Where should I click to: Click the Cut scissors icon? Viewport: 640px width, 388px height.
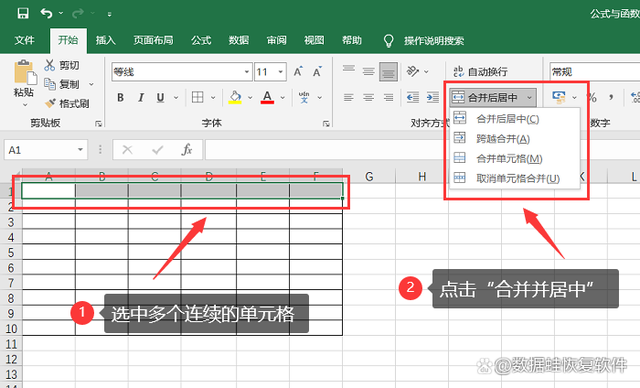click(x=50, y=65)
